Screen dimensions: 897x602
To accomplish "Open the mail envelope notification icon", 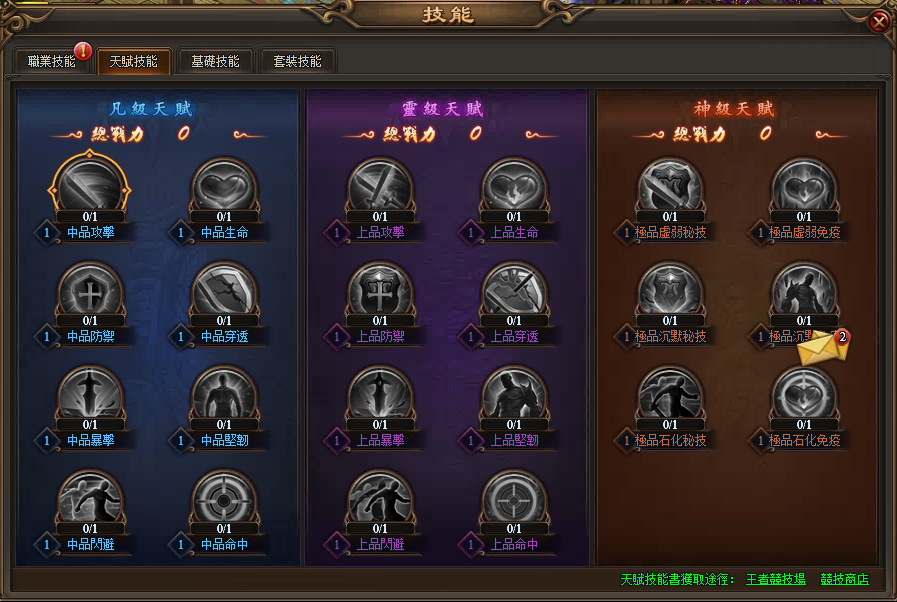I will 823,347.
